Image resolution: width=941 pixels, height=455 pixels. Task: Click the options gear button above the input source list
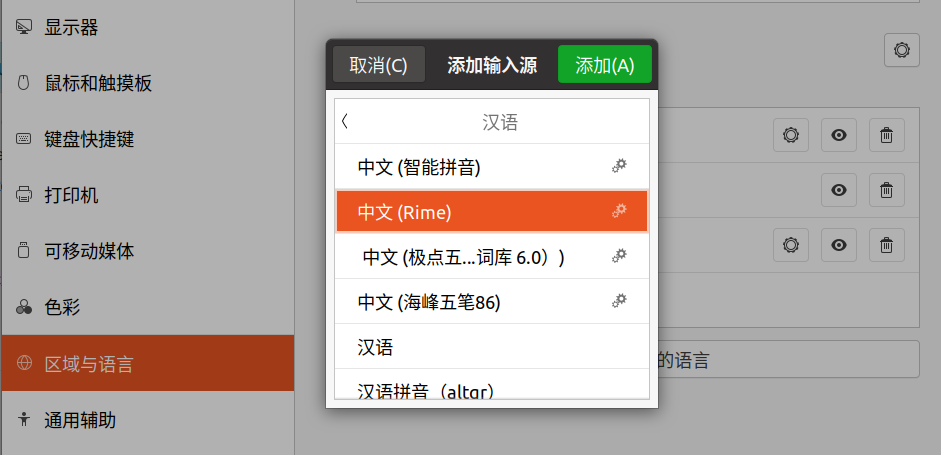click(901, 50)
